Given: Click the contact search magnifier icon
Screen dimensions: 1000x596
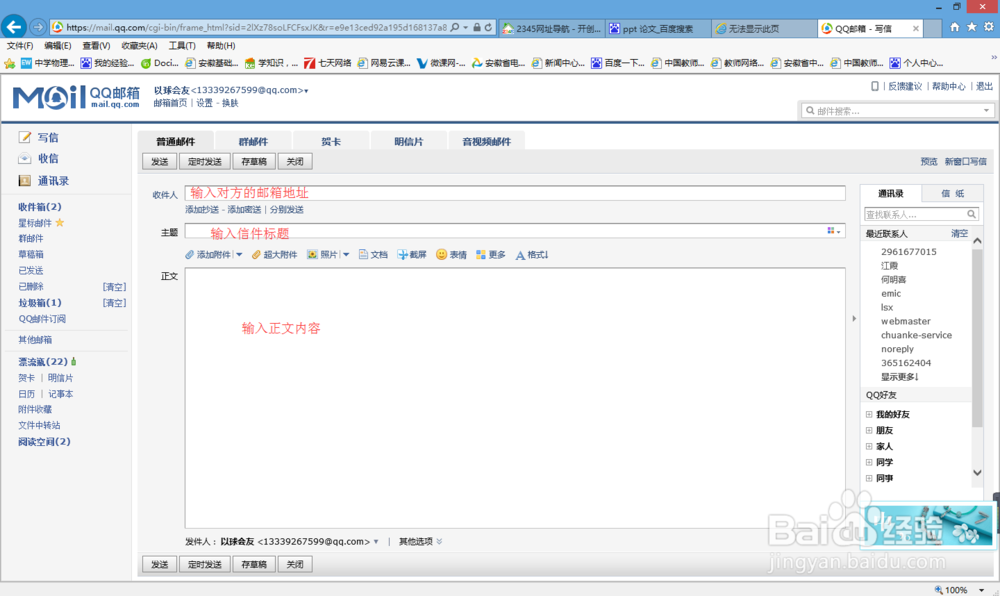Looking at the screenshot, I should tap(971, 214).
